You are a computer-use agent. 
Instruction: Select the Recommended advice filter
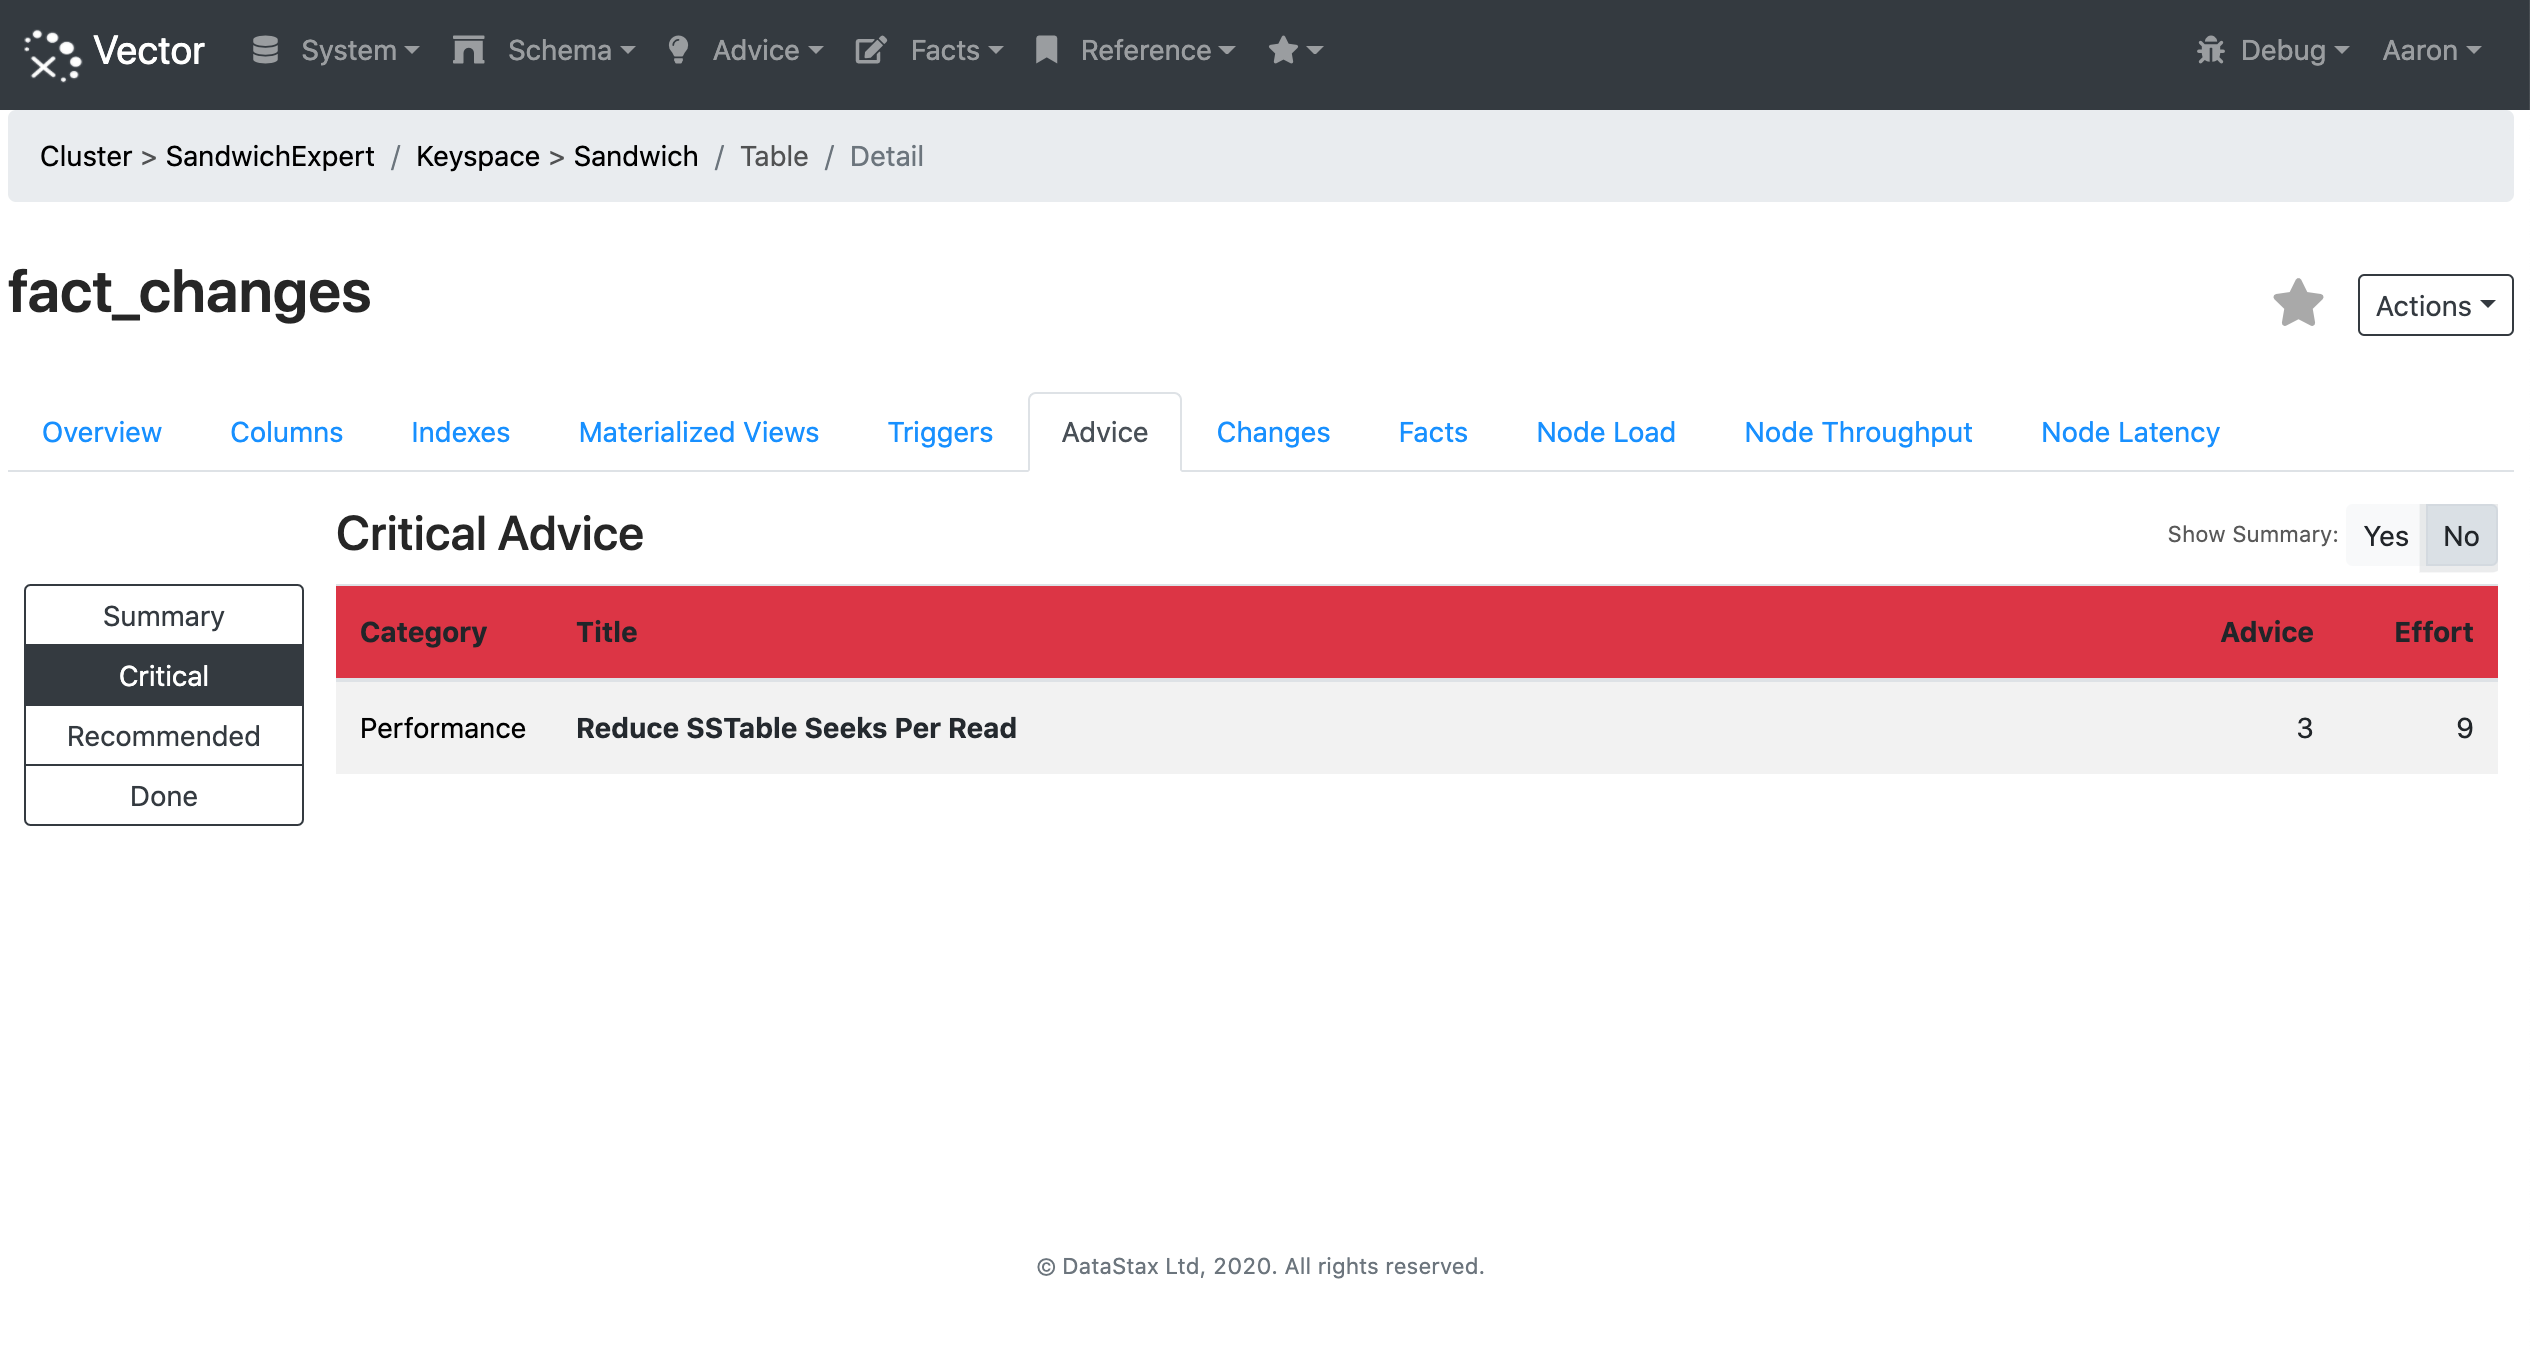164,736
